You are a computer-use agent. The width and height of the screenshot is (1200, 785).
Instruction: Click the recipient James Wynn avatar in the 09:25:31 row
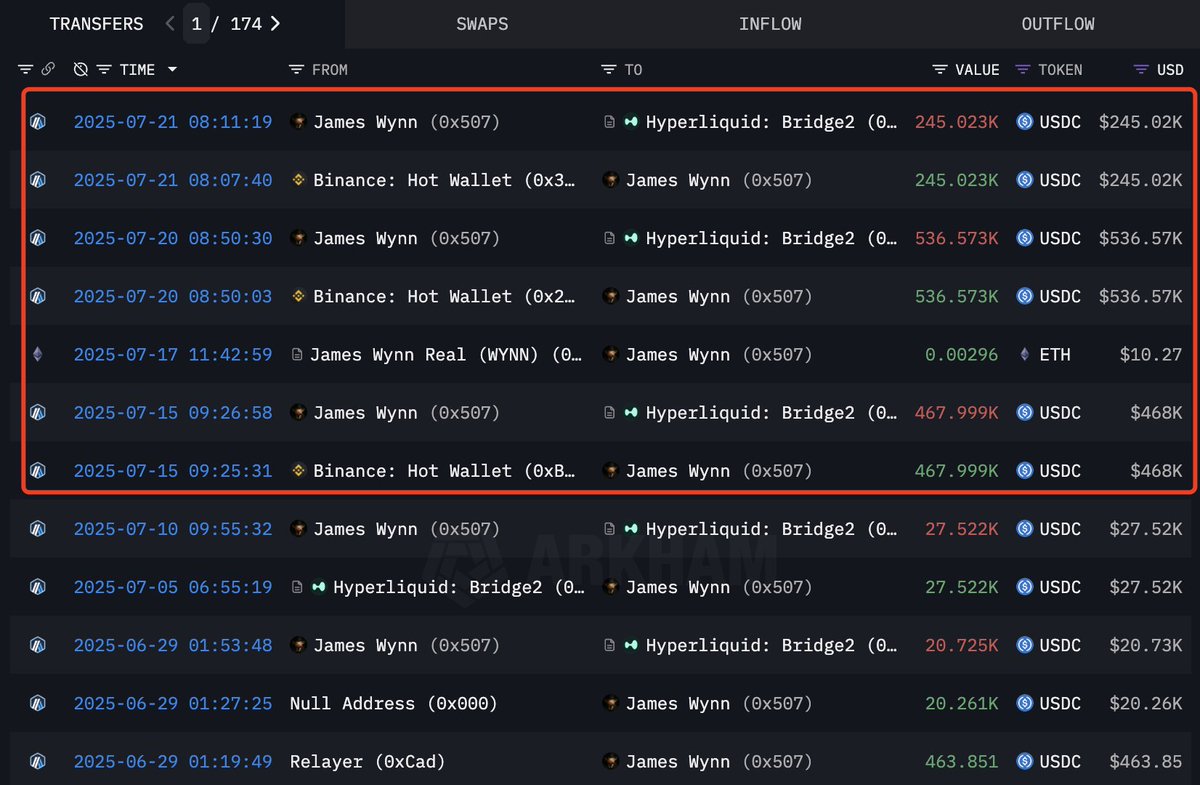610,470
